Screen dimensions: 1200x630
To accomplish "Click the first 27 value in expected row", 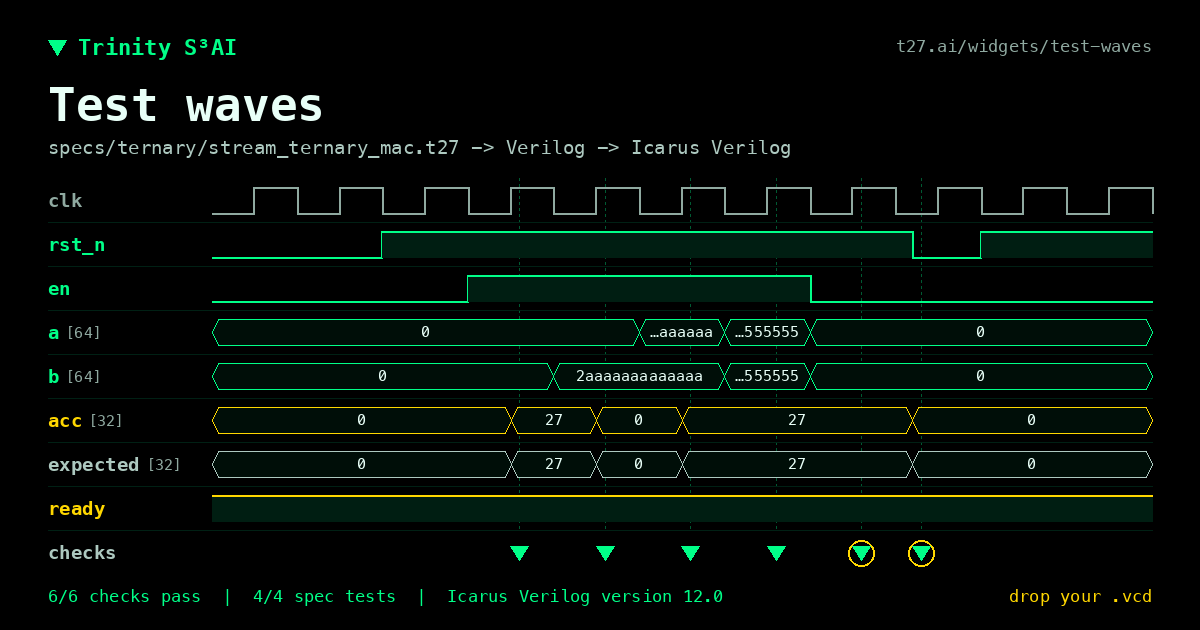I will 554,465.
